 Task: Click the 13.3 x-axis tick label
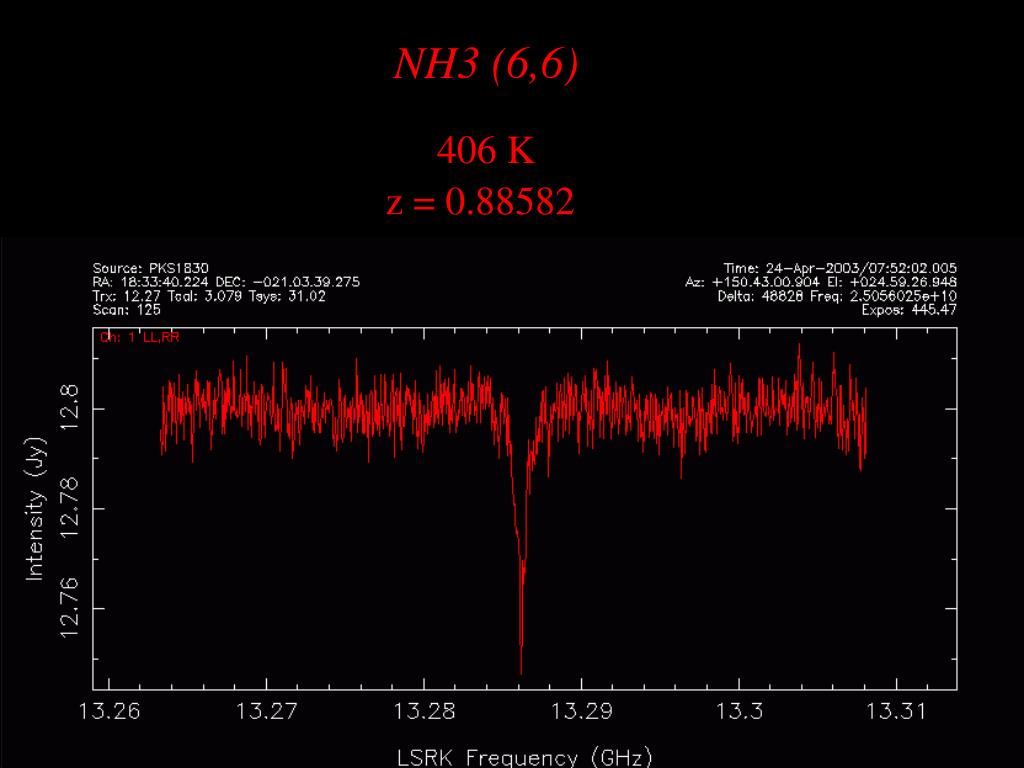[x=739, y=711]
